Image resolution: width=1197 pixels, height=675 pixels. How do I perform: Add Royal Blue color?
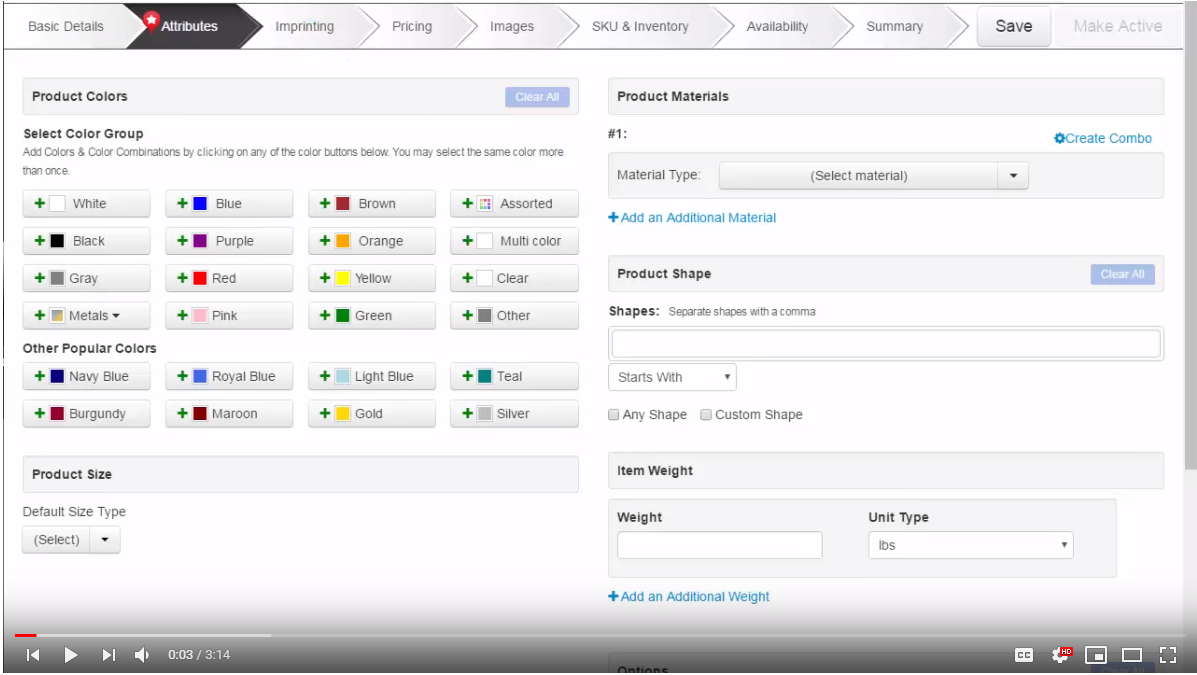coord(229,376)
